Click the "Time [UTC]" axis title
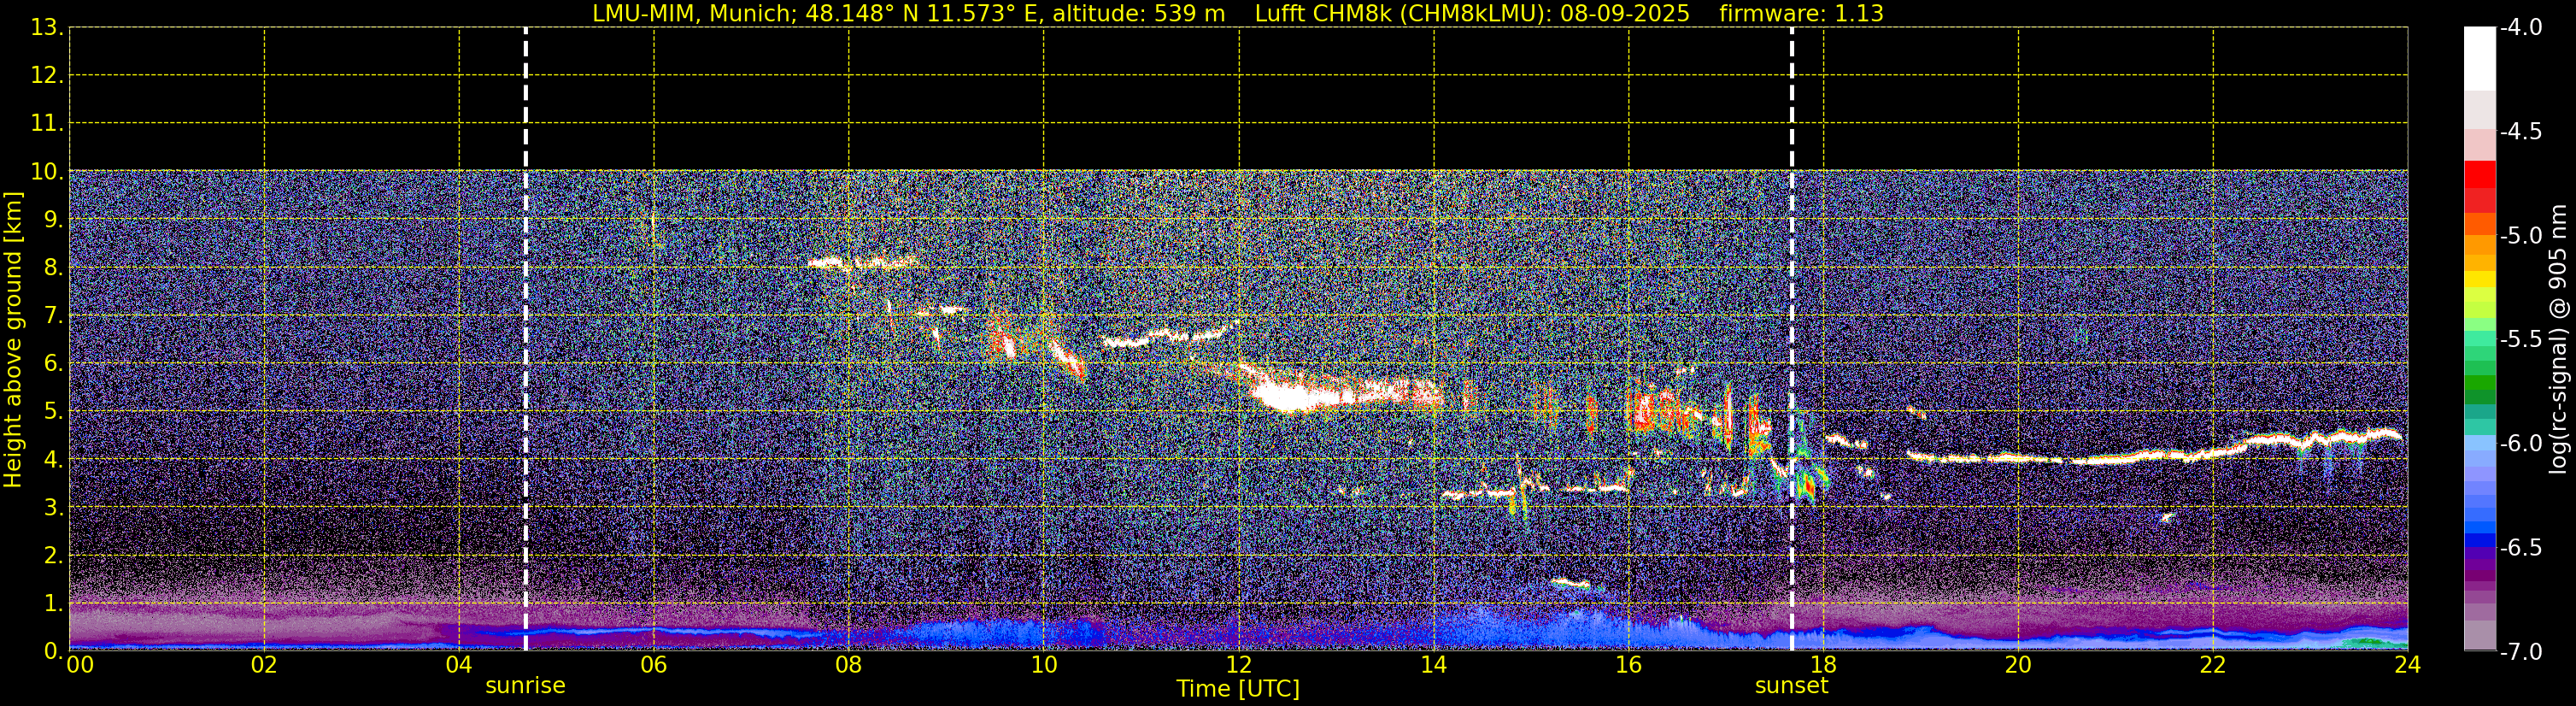This screenshot has height=706, width=2576. pos(1238,689)
